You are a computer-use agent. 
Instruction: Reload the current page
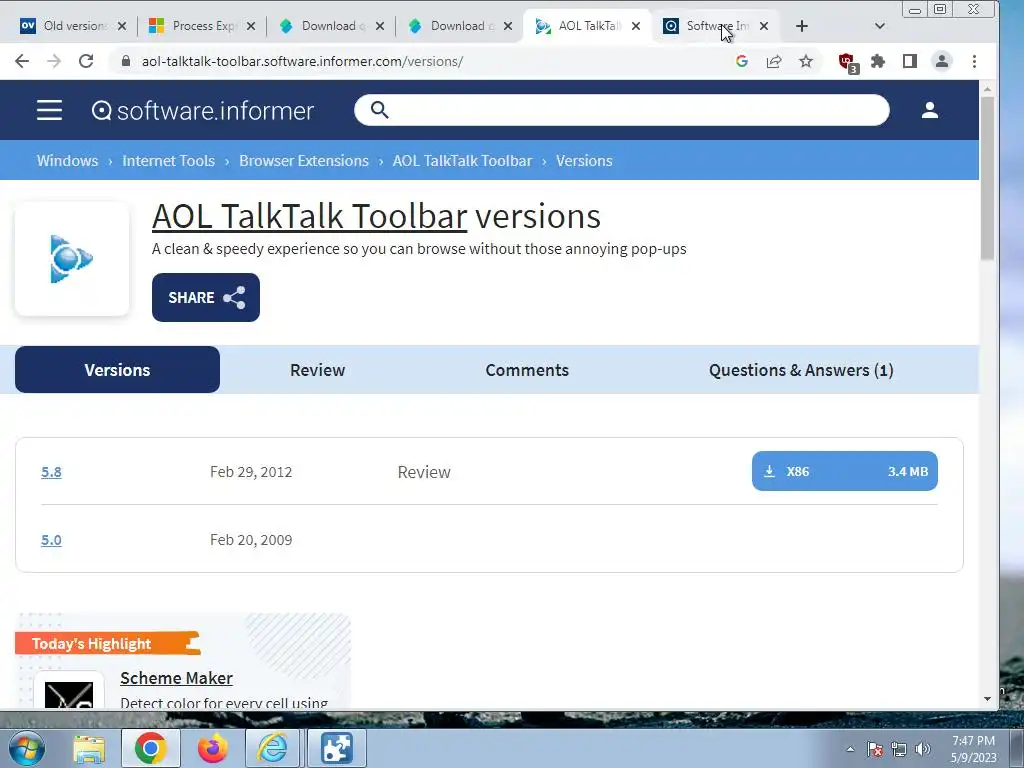[x=86, y=61]
